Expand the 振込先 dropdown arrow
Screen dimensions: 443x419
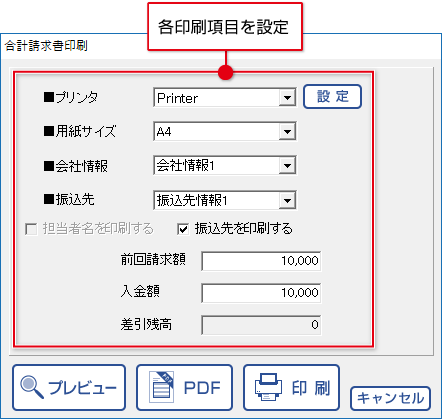287,200
